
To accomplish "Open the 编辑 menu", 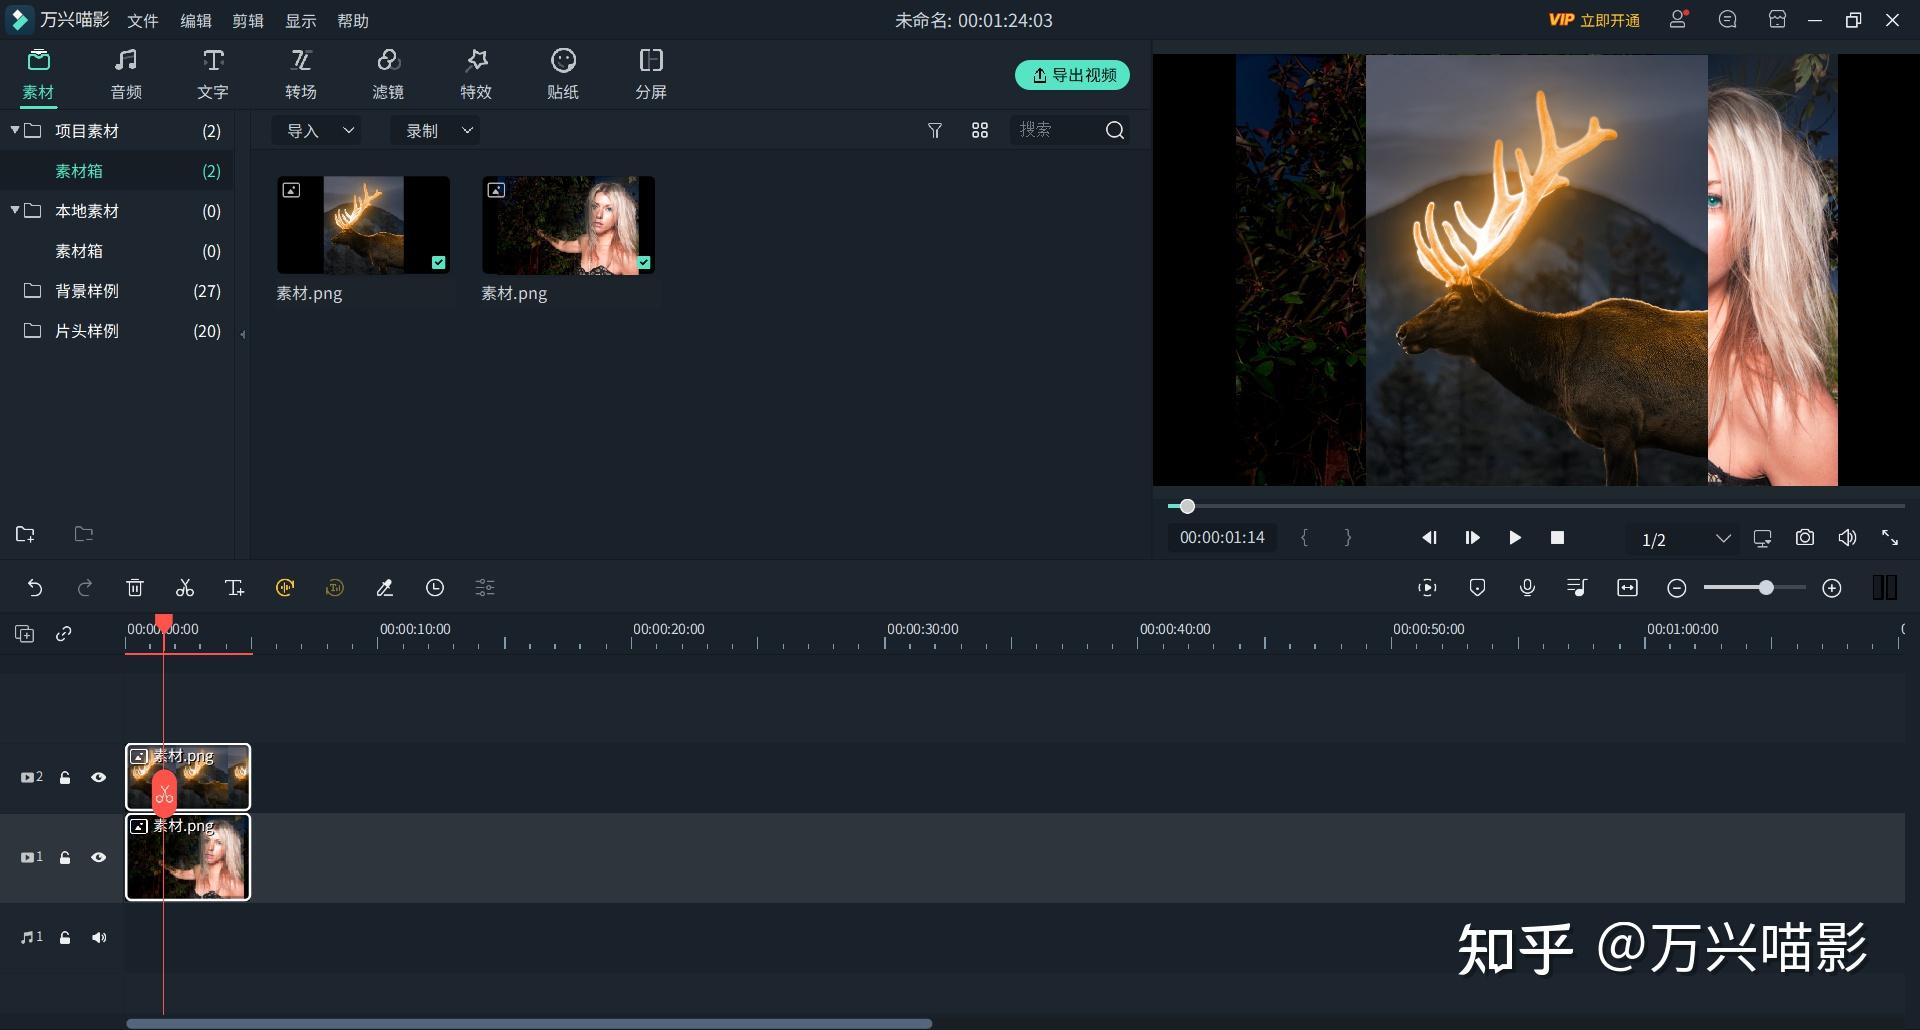I will pyautogui.click(x=196, y=21).
